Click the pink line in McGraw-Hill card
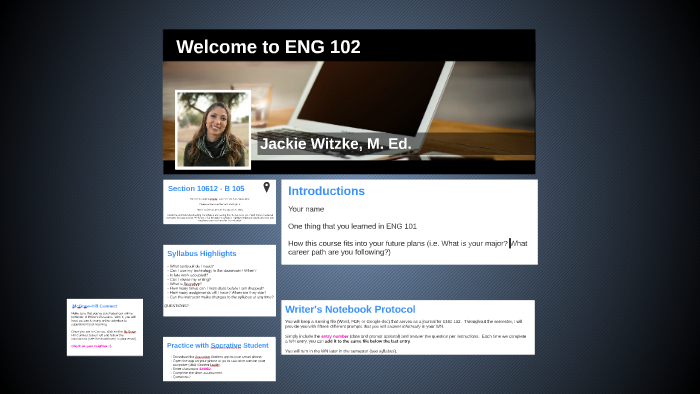This screenshot has height=394, width=700. pos(92,346)
